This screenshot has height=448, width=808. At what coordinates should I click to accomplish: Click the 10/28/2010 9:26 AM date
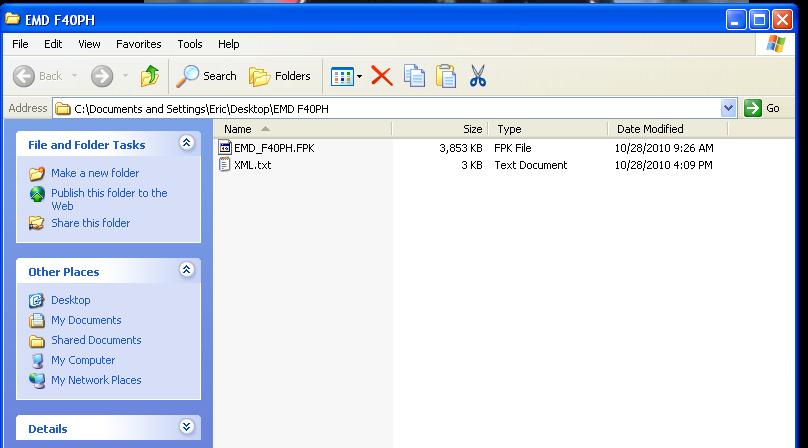[664, 148]
